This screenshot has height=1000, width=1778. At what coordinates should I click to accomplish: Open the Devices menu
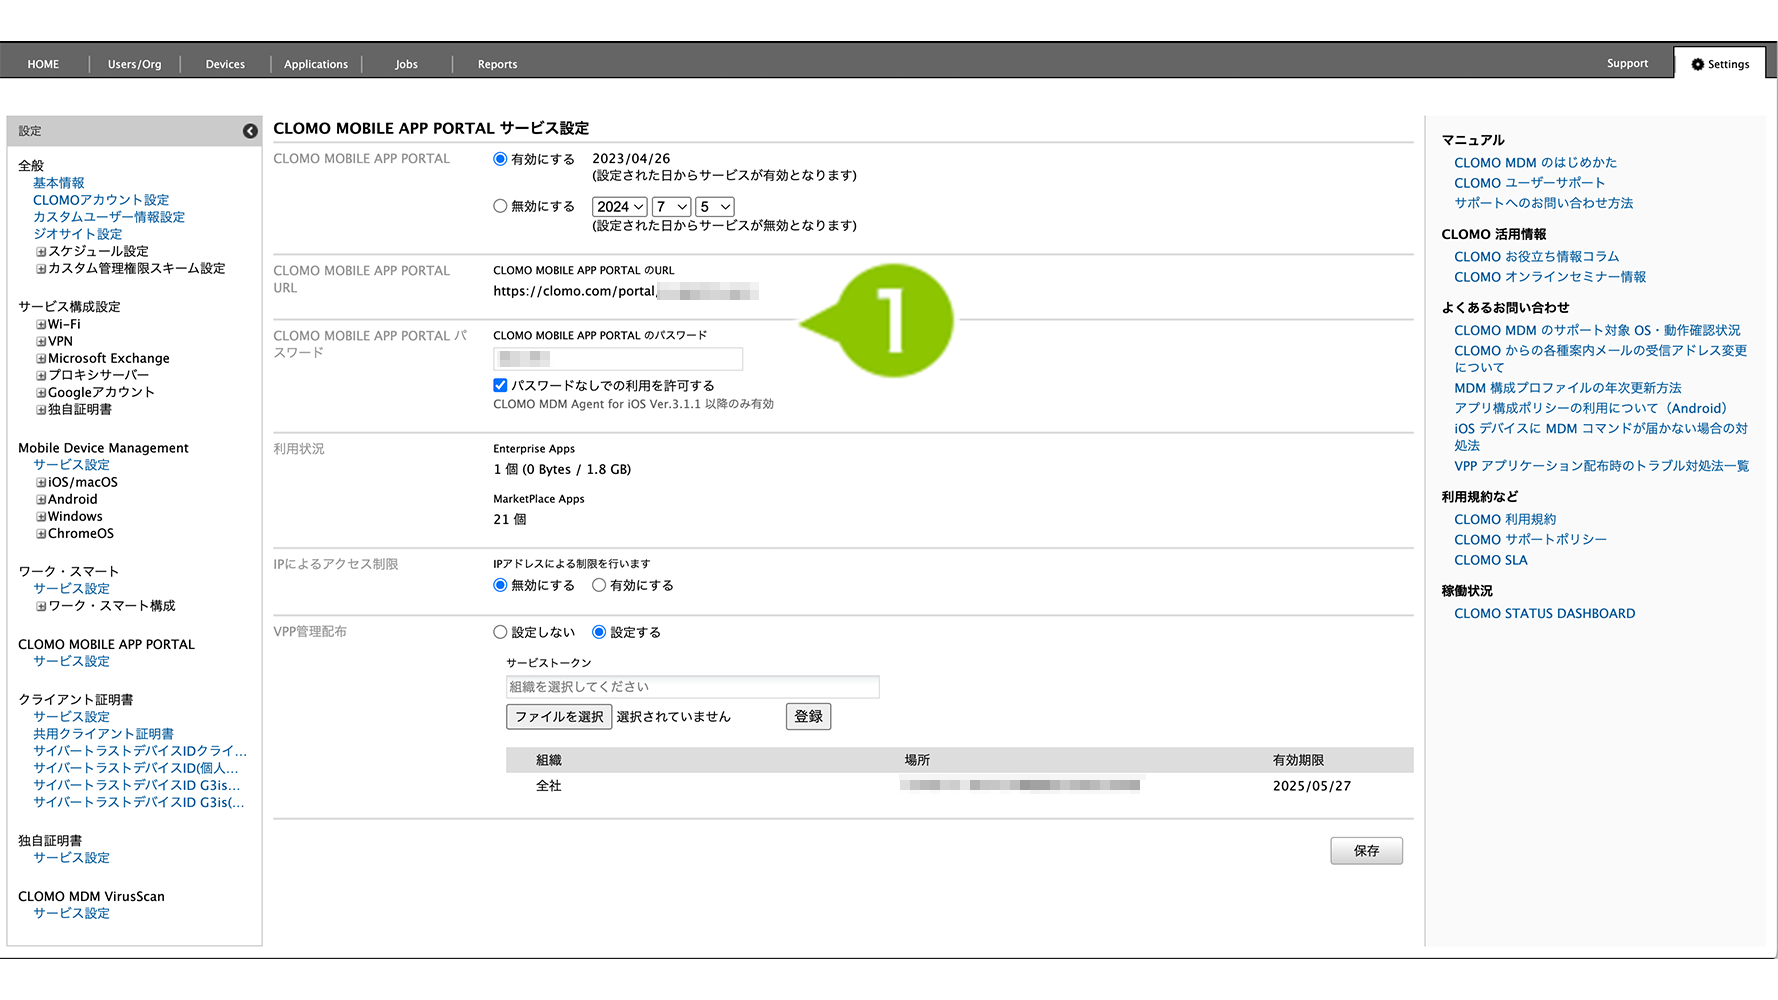coord(225,64)
